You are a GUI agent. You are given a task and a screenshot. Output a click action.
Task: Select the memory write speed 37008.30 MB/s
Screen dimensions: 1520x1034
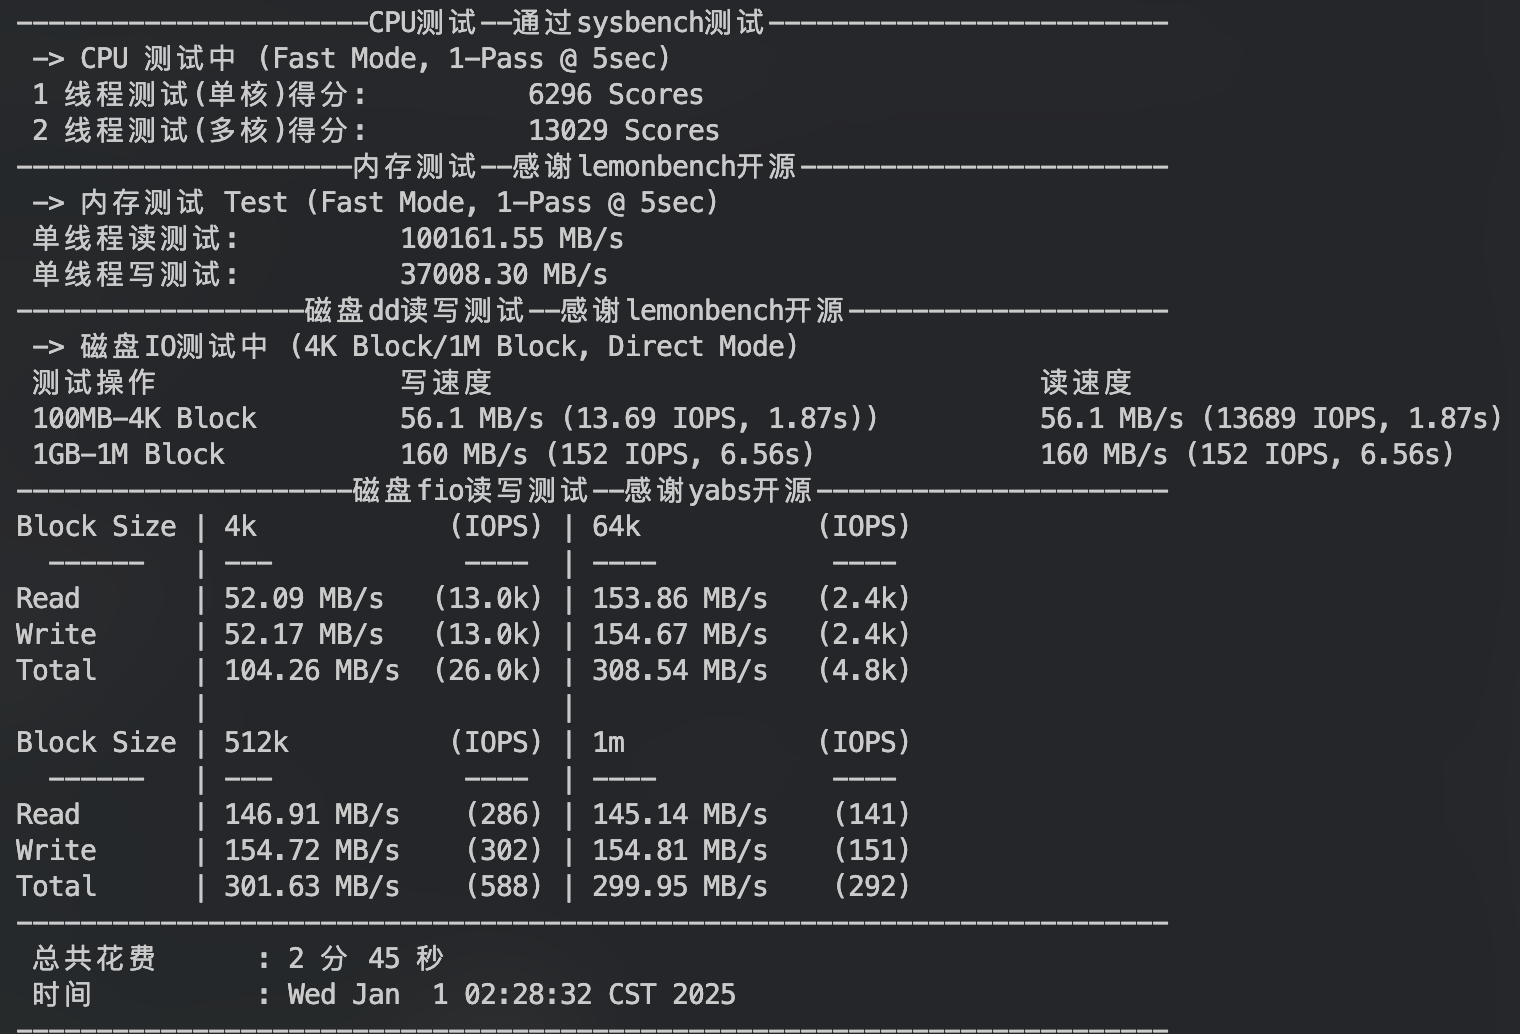click(504, 275)
